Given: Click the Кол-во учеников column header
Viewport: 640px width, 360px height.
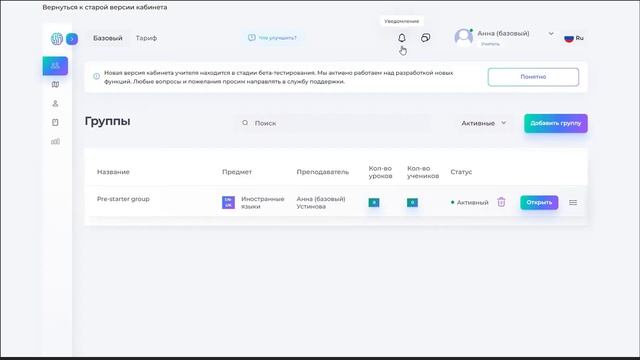Looking at the screenshot, I should [423, 172].
